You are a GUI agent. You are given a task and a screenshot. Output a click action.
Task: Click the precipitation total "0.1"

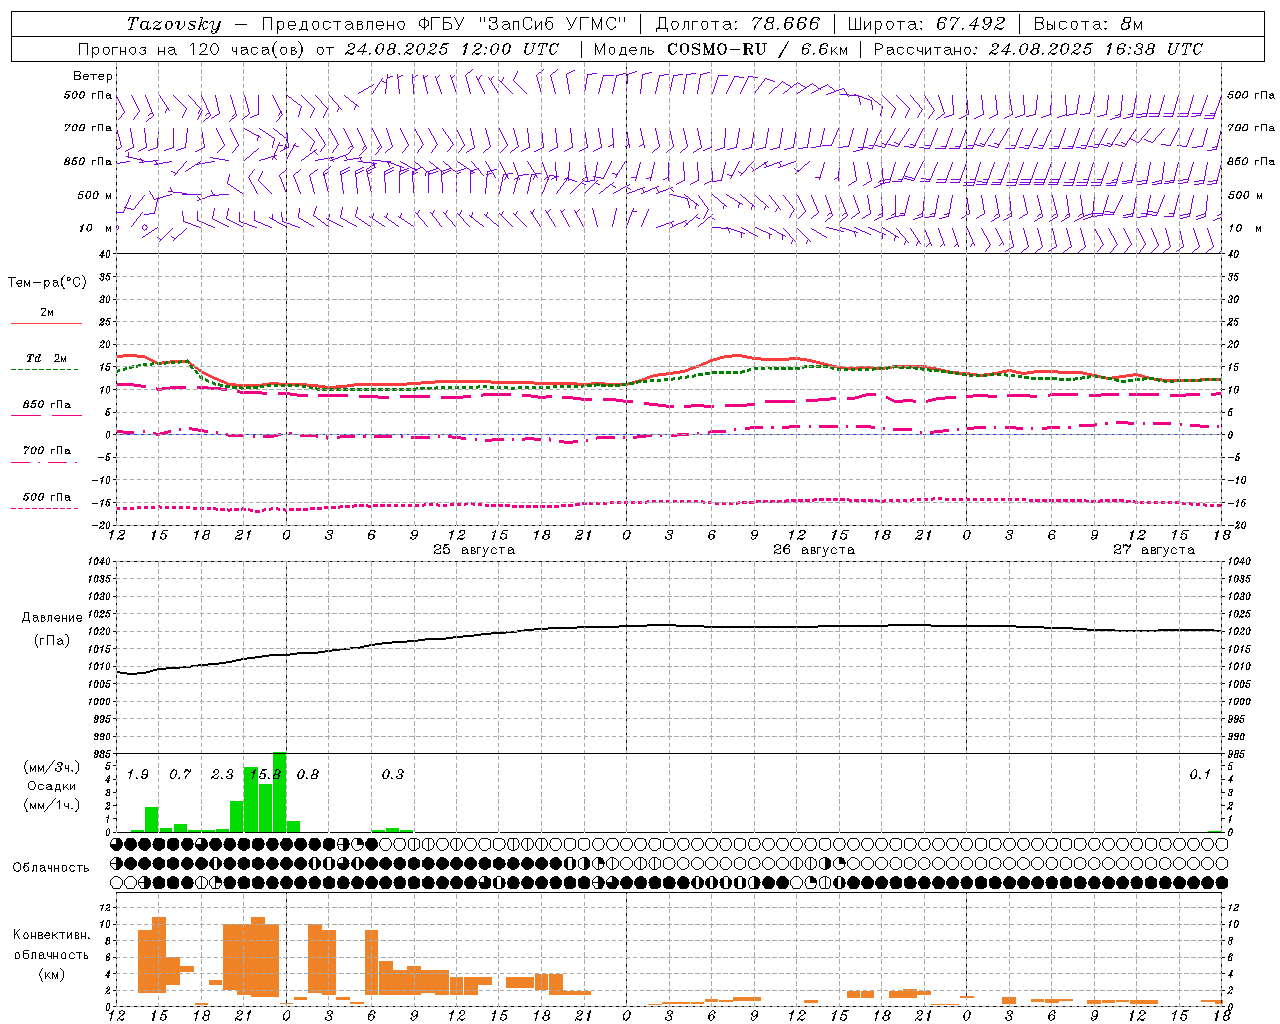point(1200,775)
